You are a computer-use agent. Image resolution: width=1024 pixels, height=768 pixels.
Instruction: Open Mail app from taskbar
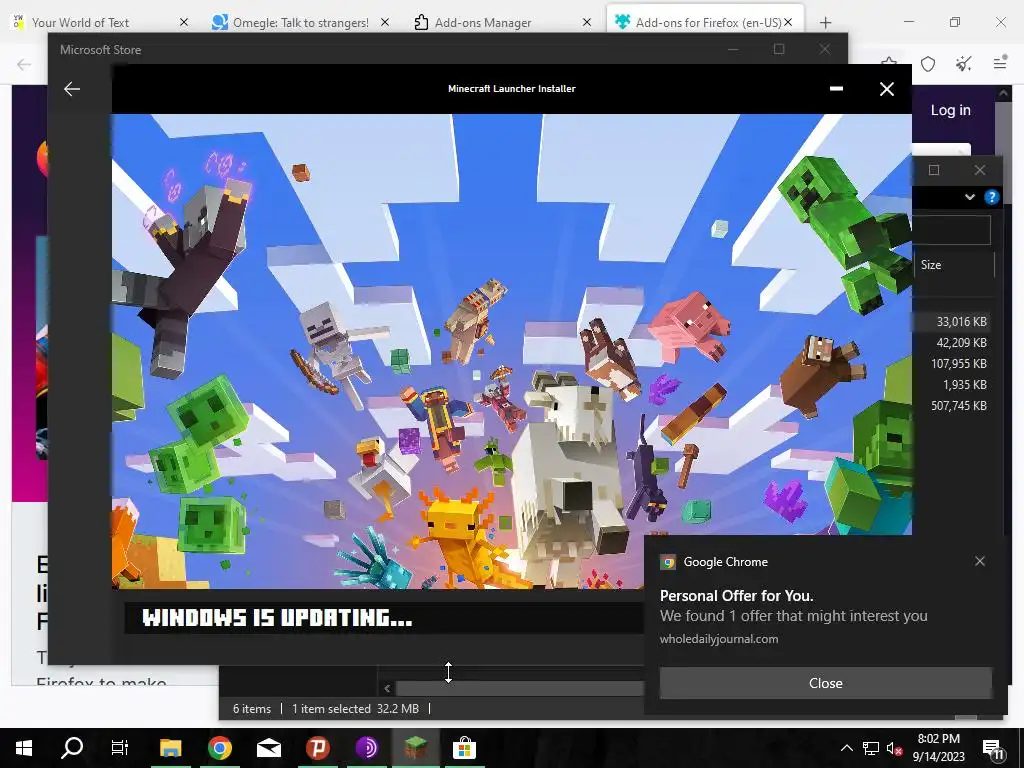click(x=268, y=748)
